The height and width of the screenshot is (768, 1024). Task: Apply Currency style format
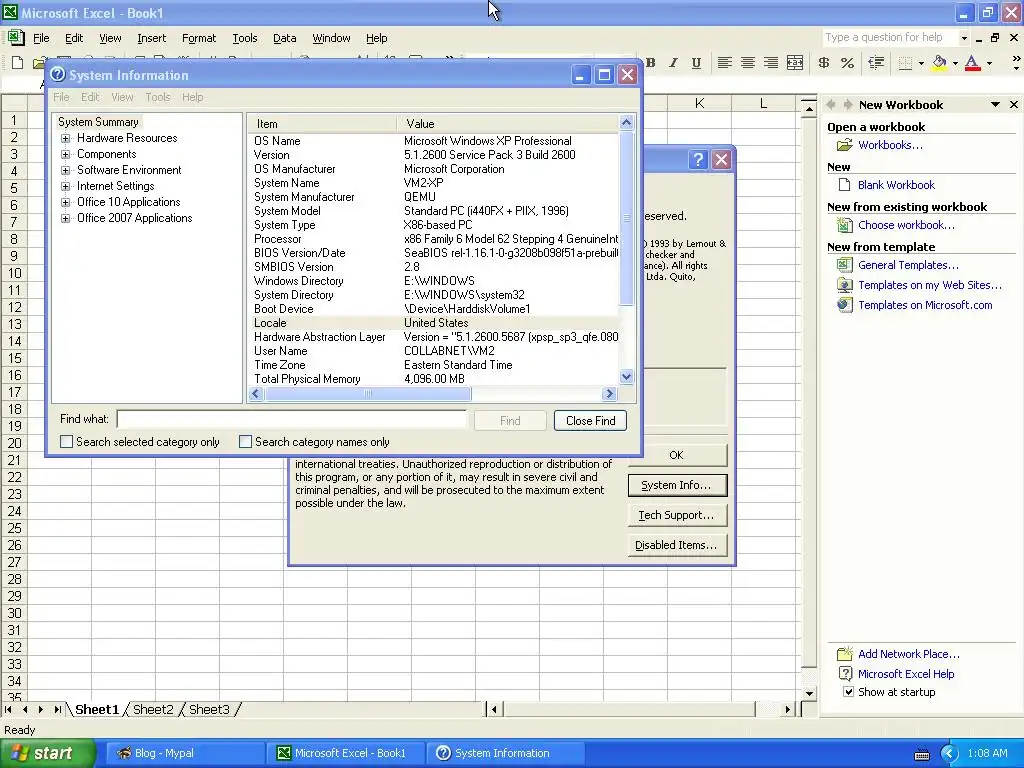tap(824, 63)
